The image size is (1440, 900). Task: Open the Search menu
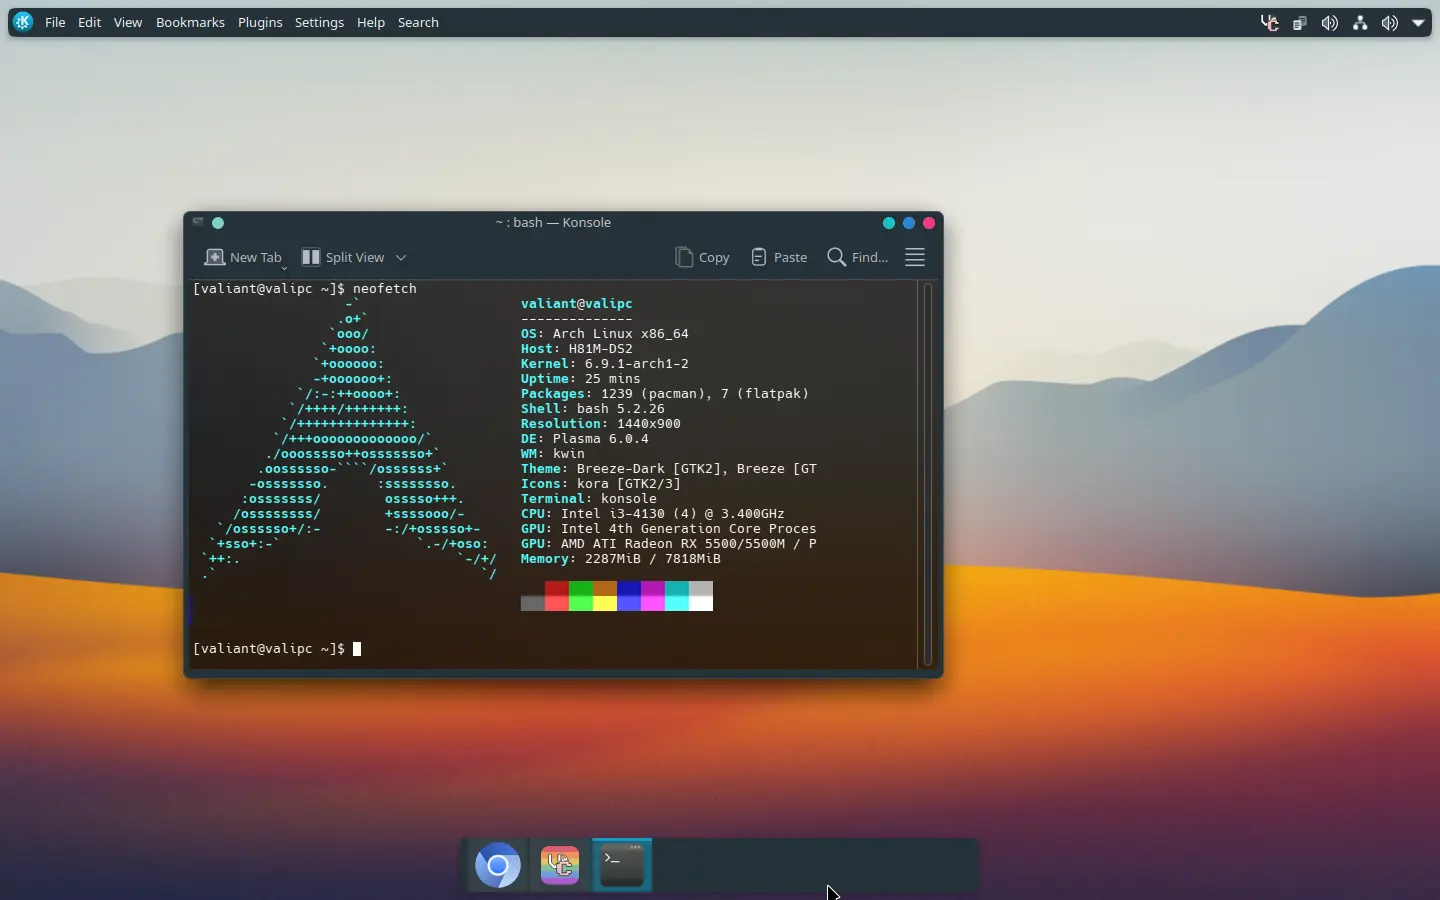point(418,22)
